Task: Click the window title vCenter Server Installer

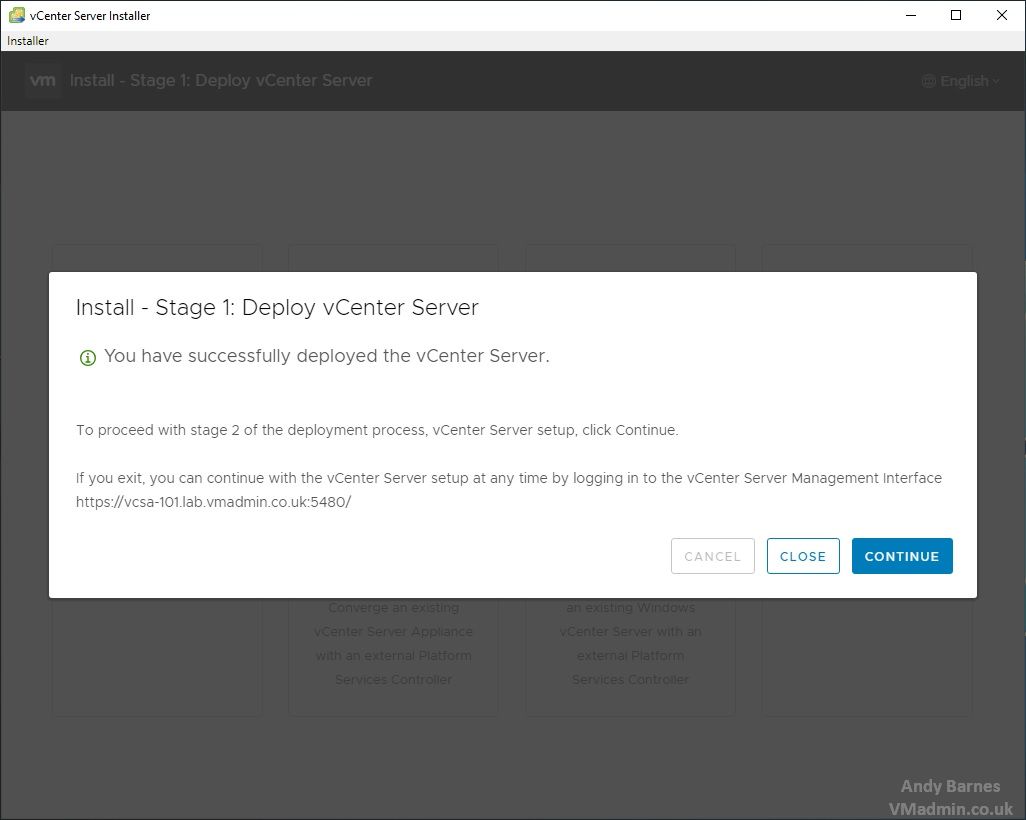Action: pos(90,16)
